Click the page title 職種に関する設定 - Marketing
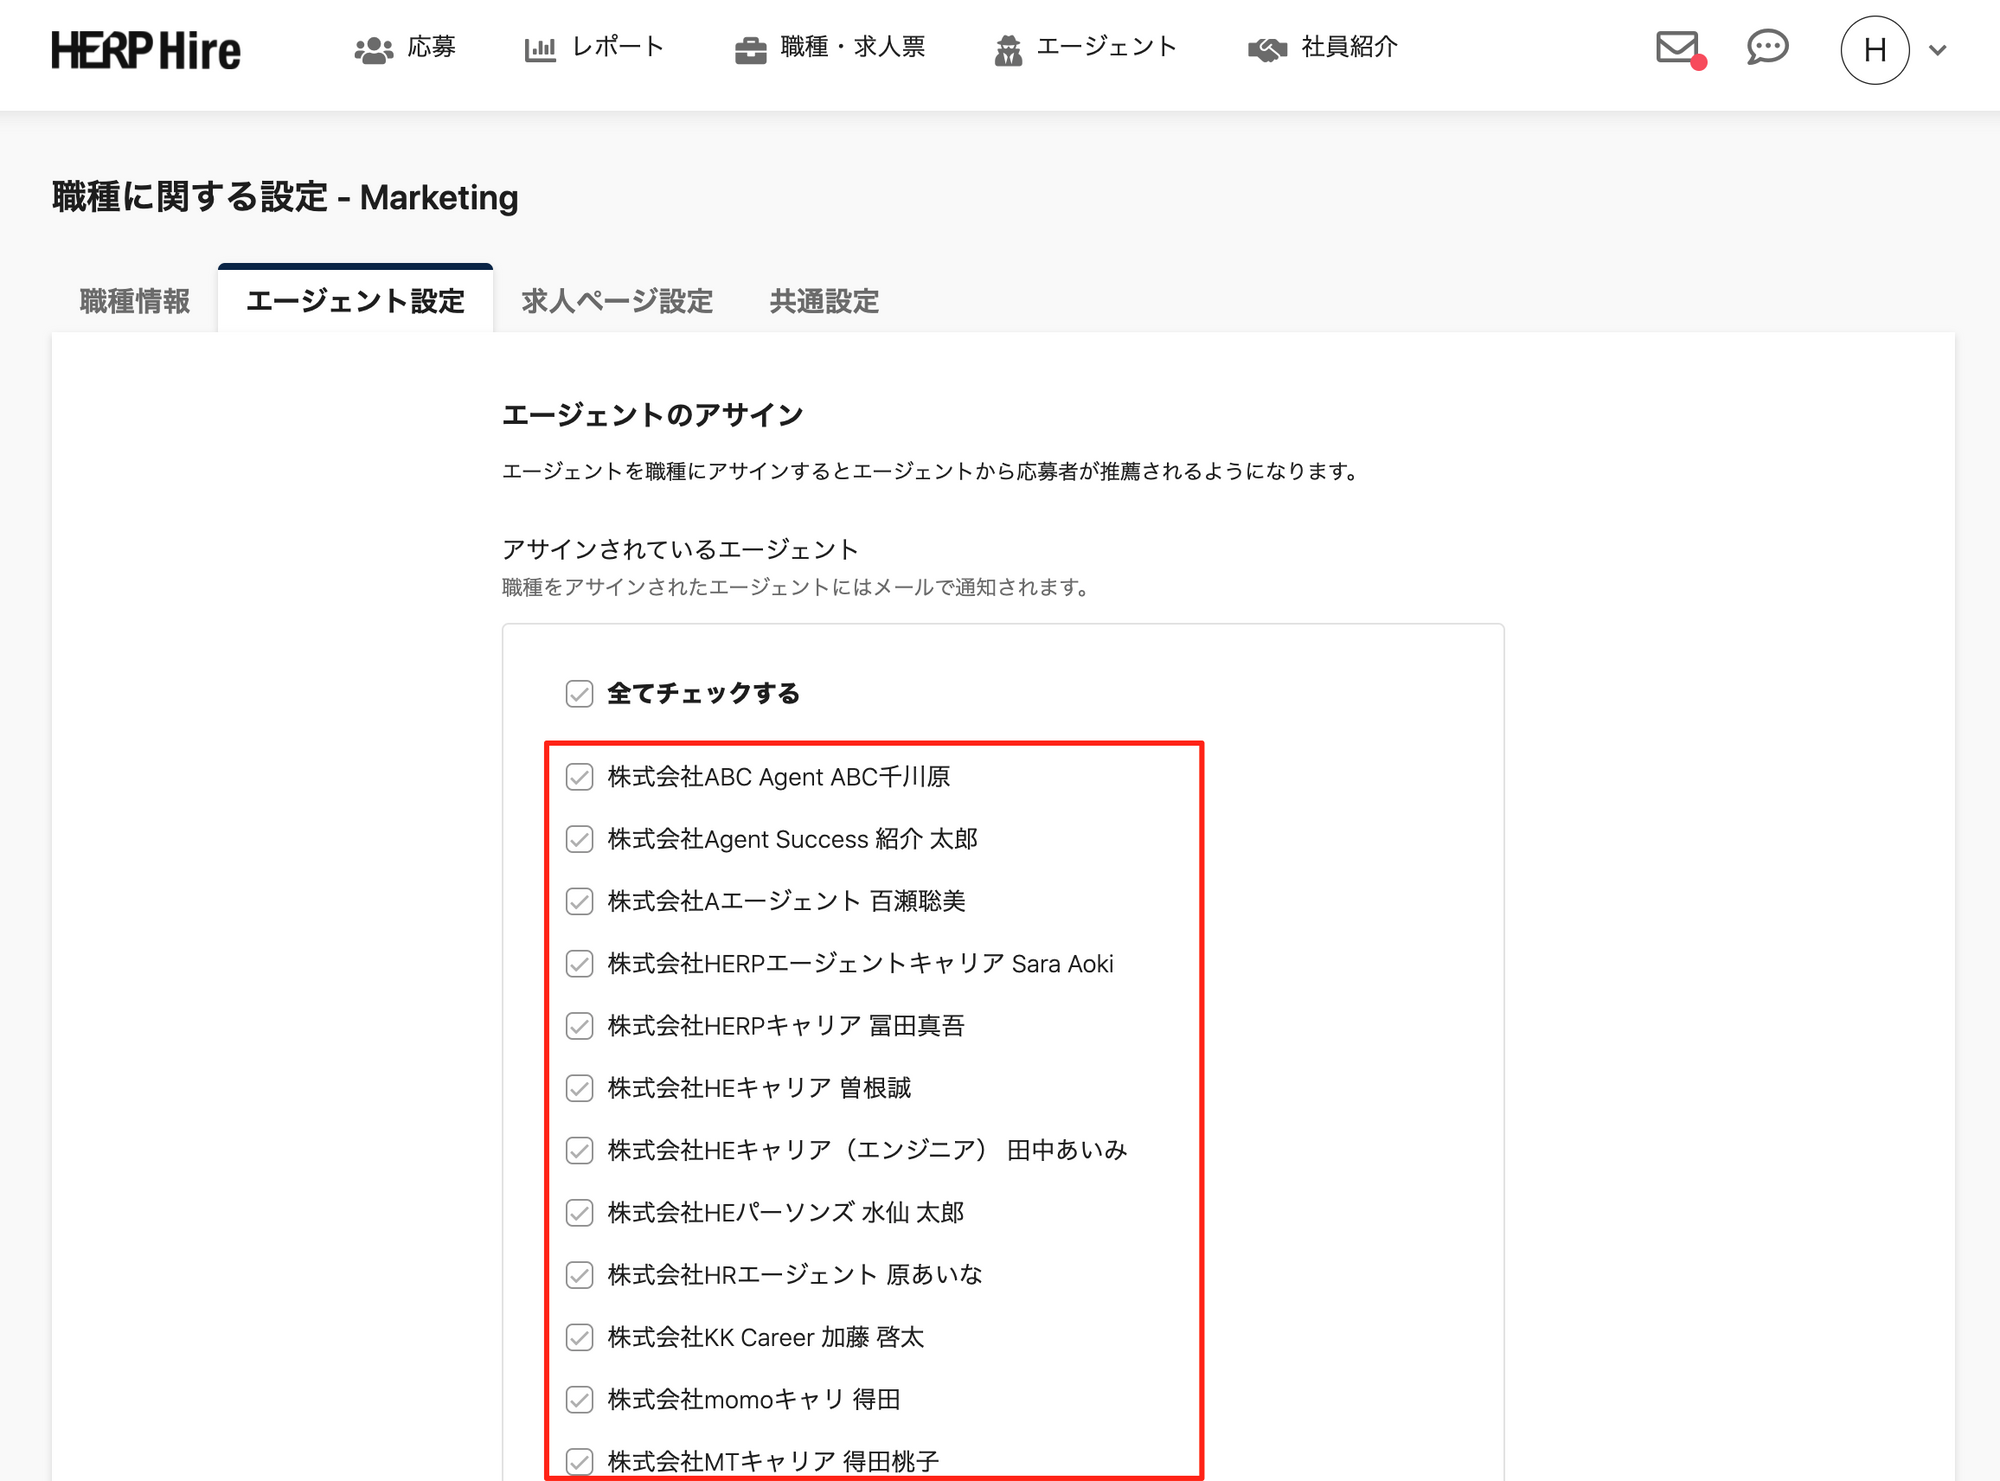 [x=285, y=197]
